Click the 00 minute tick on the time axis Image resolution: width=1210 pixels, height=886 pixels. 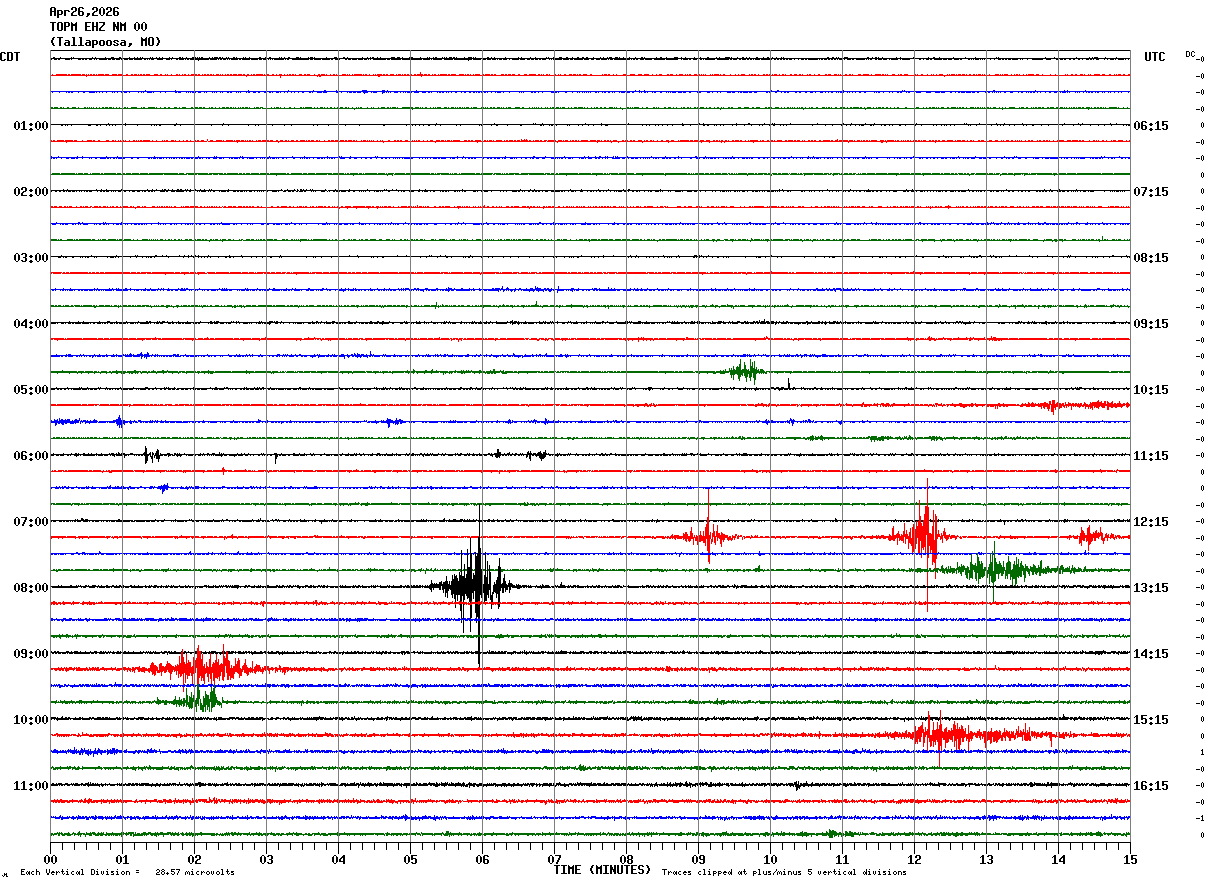51,859
